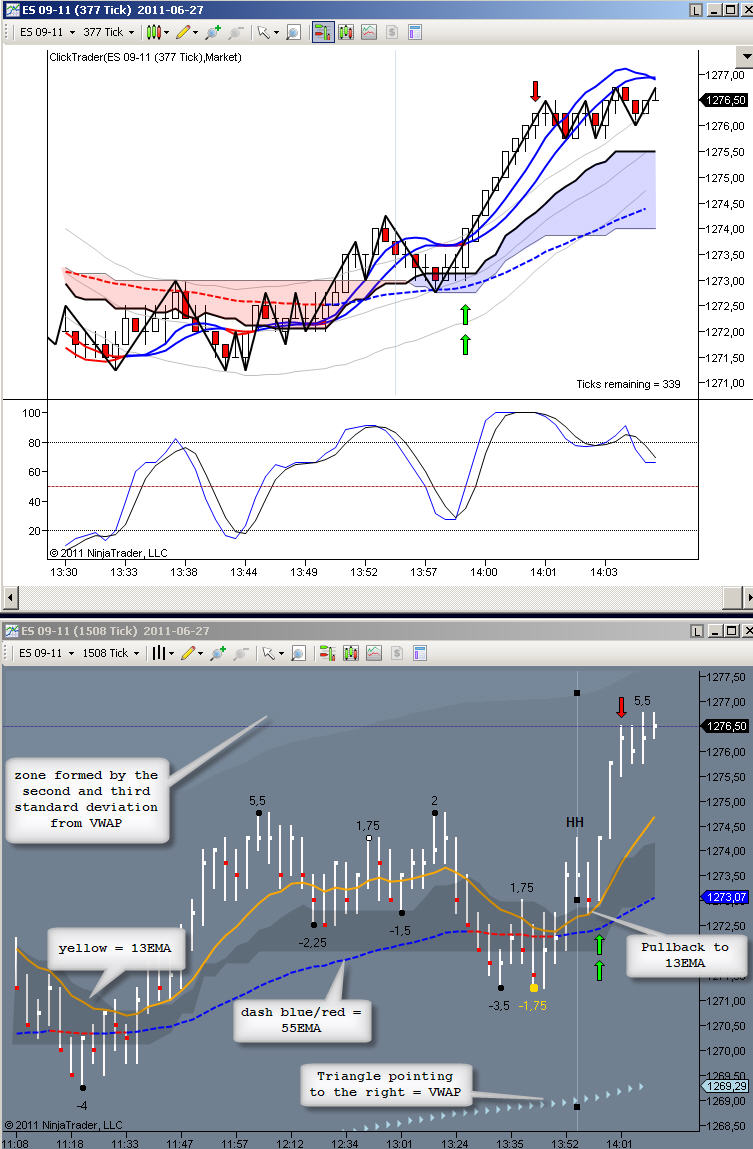The image size is (753, 1149).
Task: Click the L link button on 1508 Tick title bar
Action: (x=696, y=630)
